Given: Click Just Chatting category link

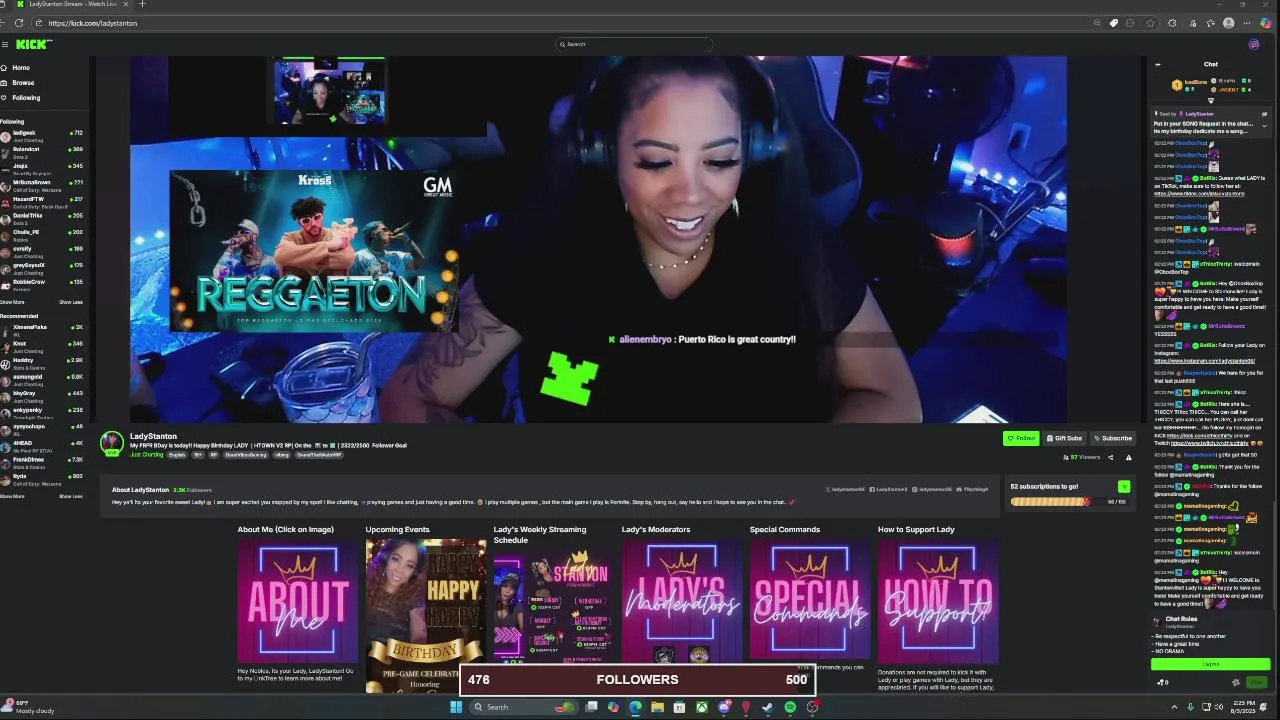Looking at the screenshot, I should click(146, 455).
